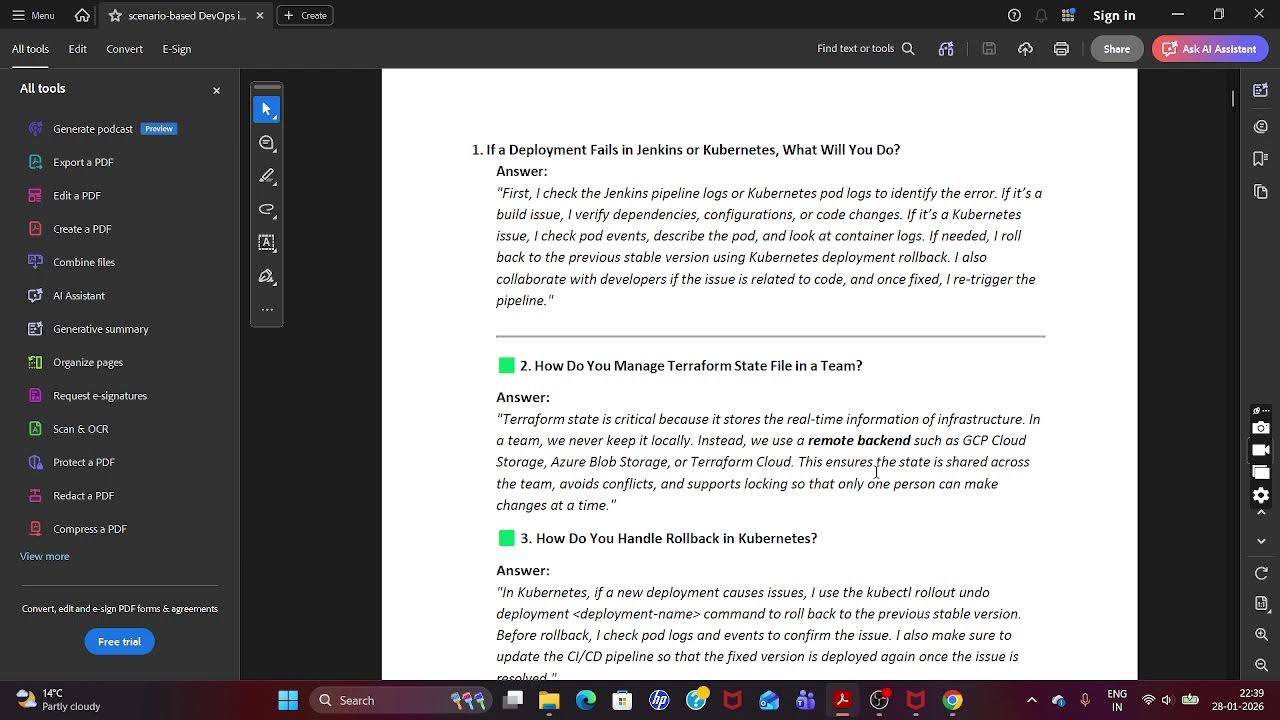Open the AI link-sharing icon in toolbar

946,49
